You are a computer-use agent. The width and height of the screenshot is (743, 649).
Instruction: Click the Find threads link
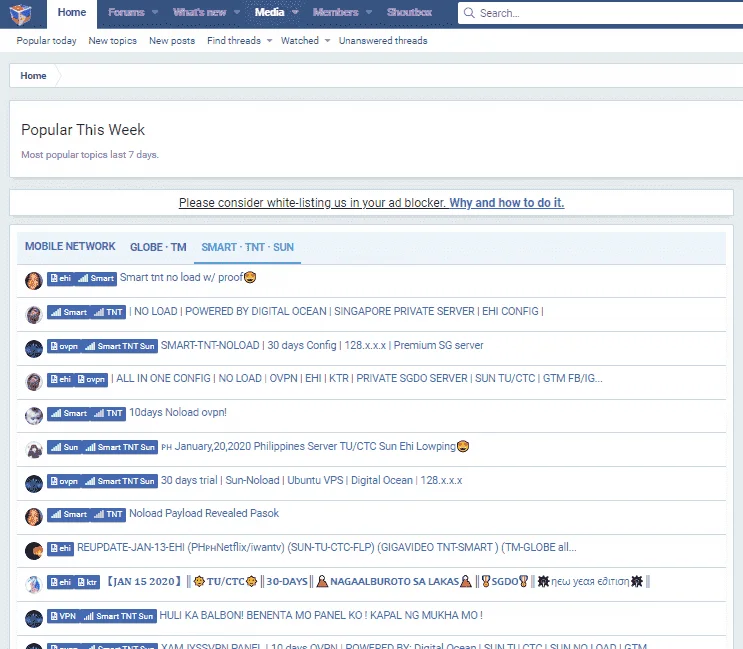(234, 41)
